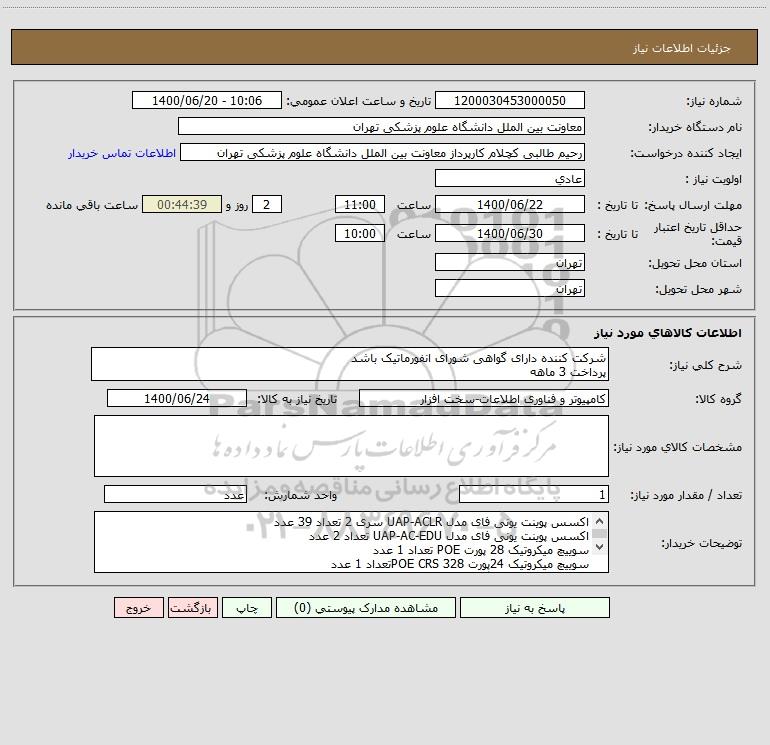Click goods group field کامپیوتر و فناوری اطلاعات
The image size is (770, 745).
tap(484, 398)
